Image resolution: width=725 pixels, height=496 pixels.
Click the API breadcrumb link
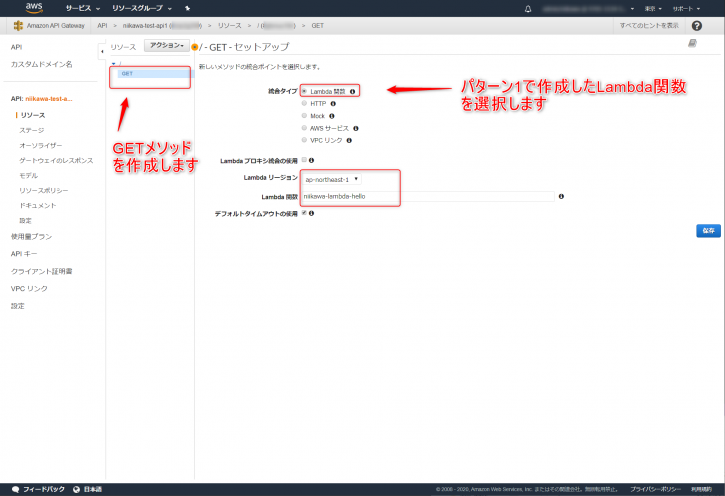(x=102, y=25)
